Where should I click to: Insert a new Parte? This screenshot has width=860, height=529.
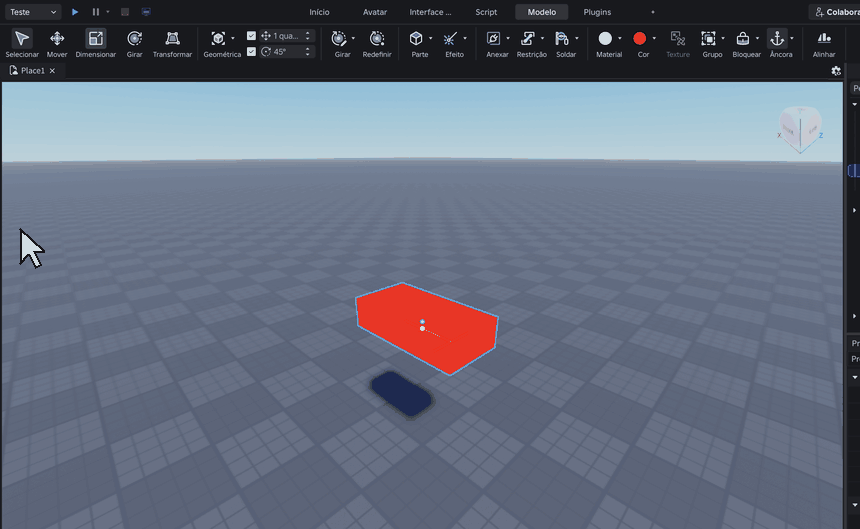coord(416,38)
